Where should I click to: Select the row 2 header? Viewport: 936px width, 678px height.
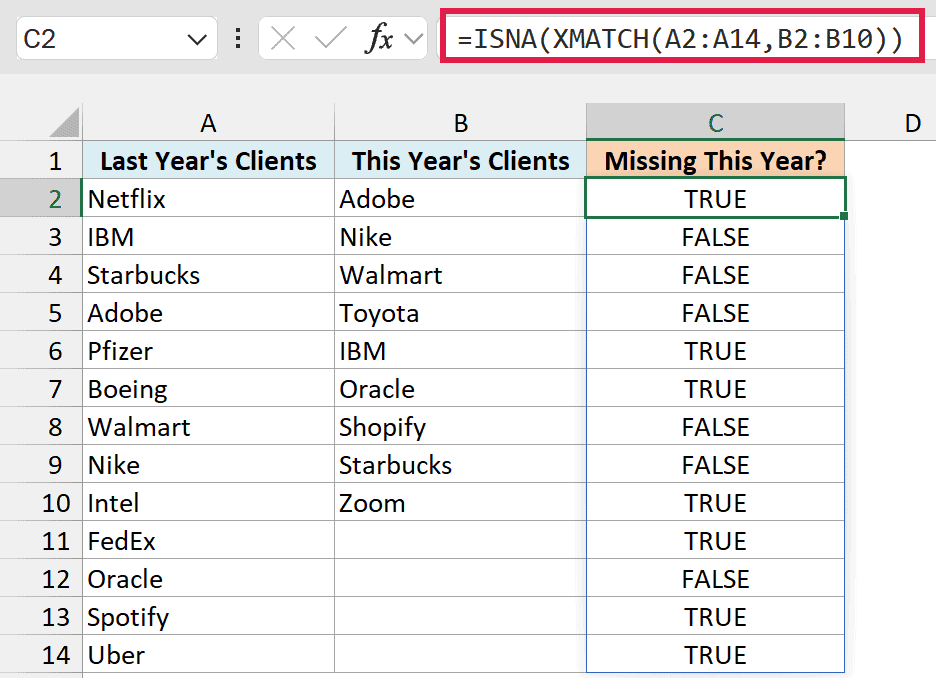pos(41,198)
